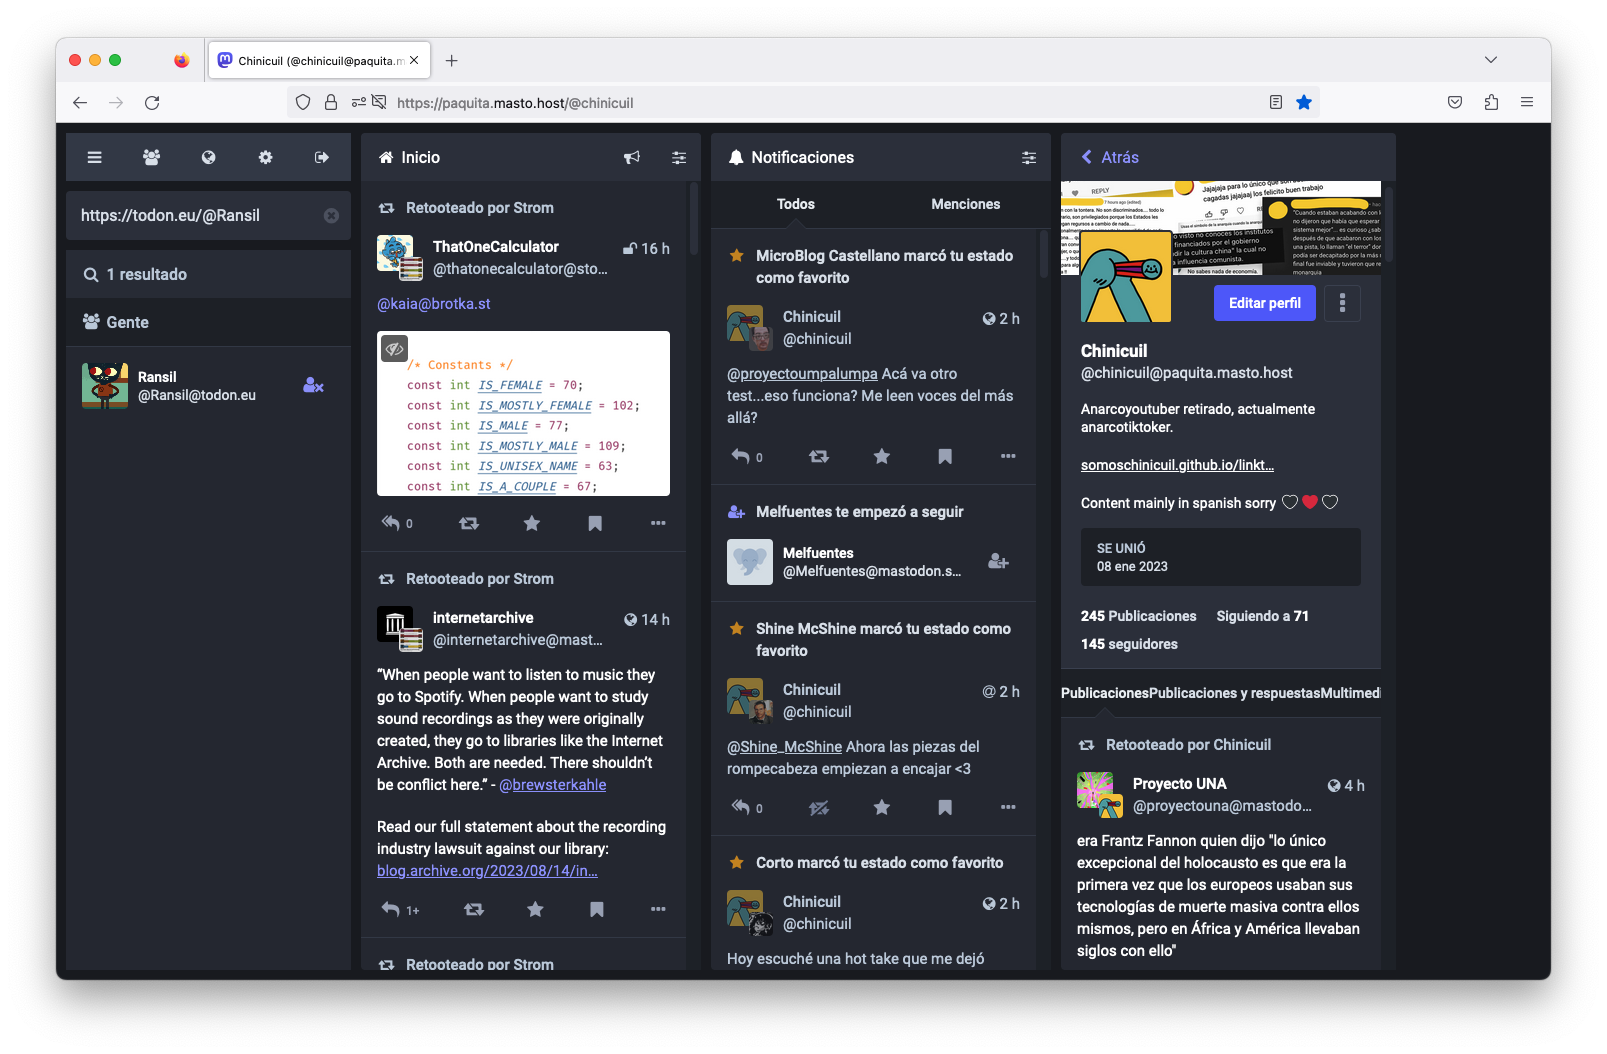Click the Firefox back arrow
This screenshot has width=1607, height=1054.
click(80, 102)
